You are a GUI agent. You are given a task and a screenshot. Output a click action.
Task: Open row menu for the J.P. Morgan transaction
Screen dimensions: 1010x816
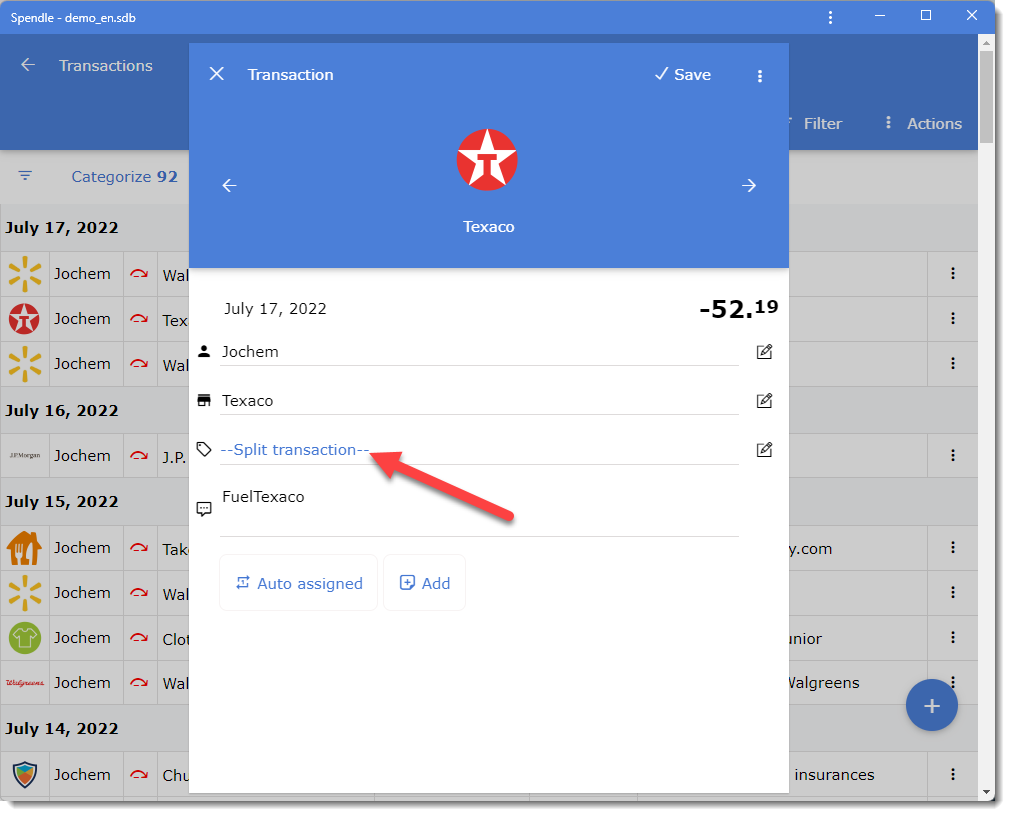pyautogui.click(x=953, y=455)
